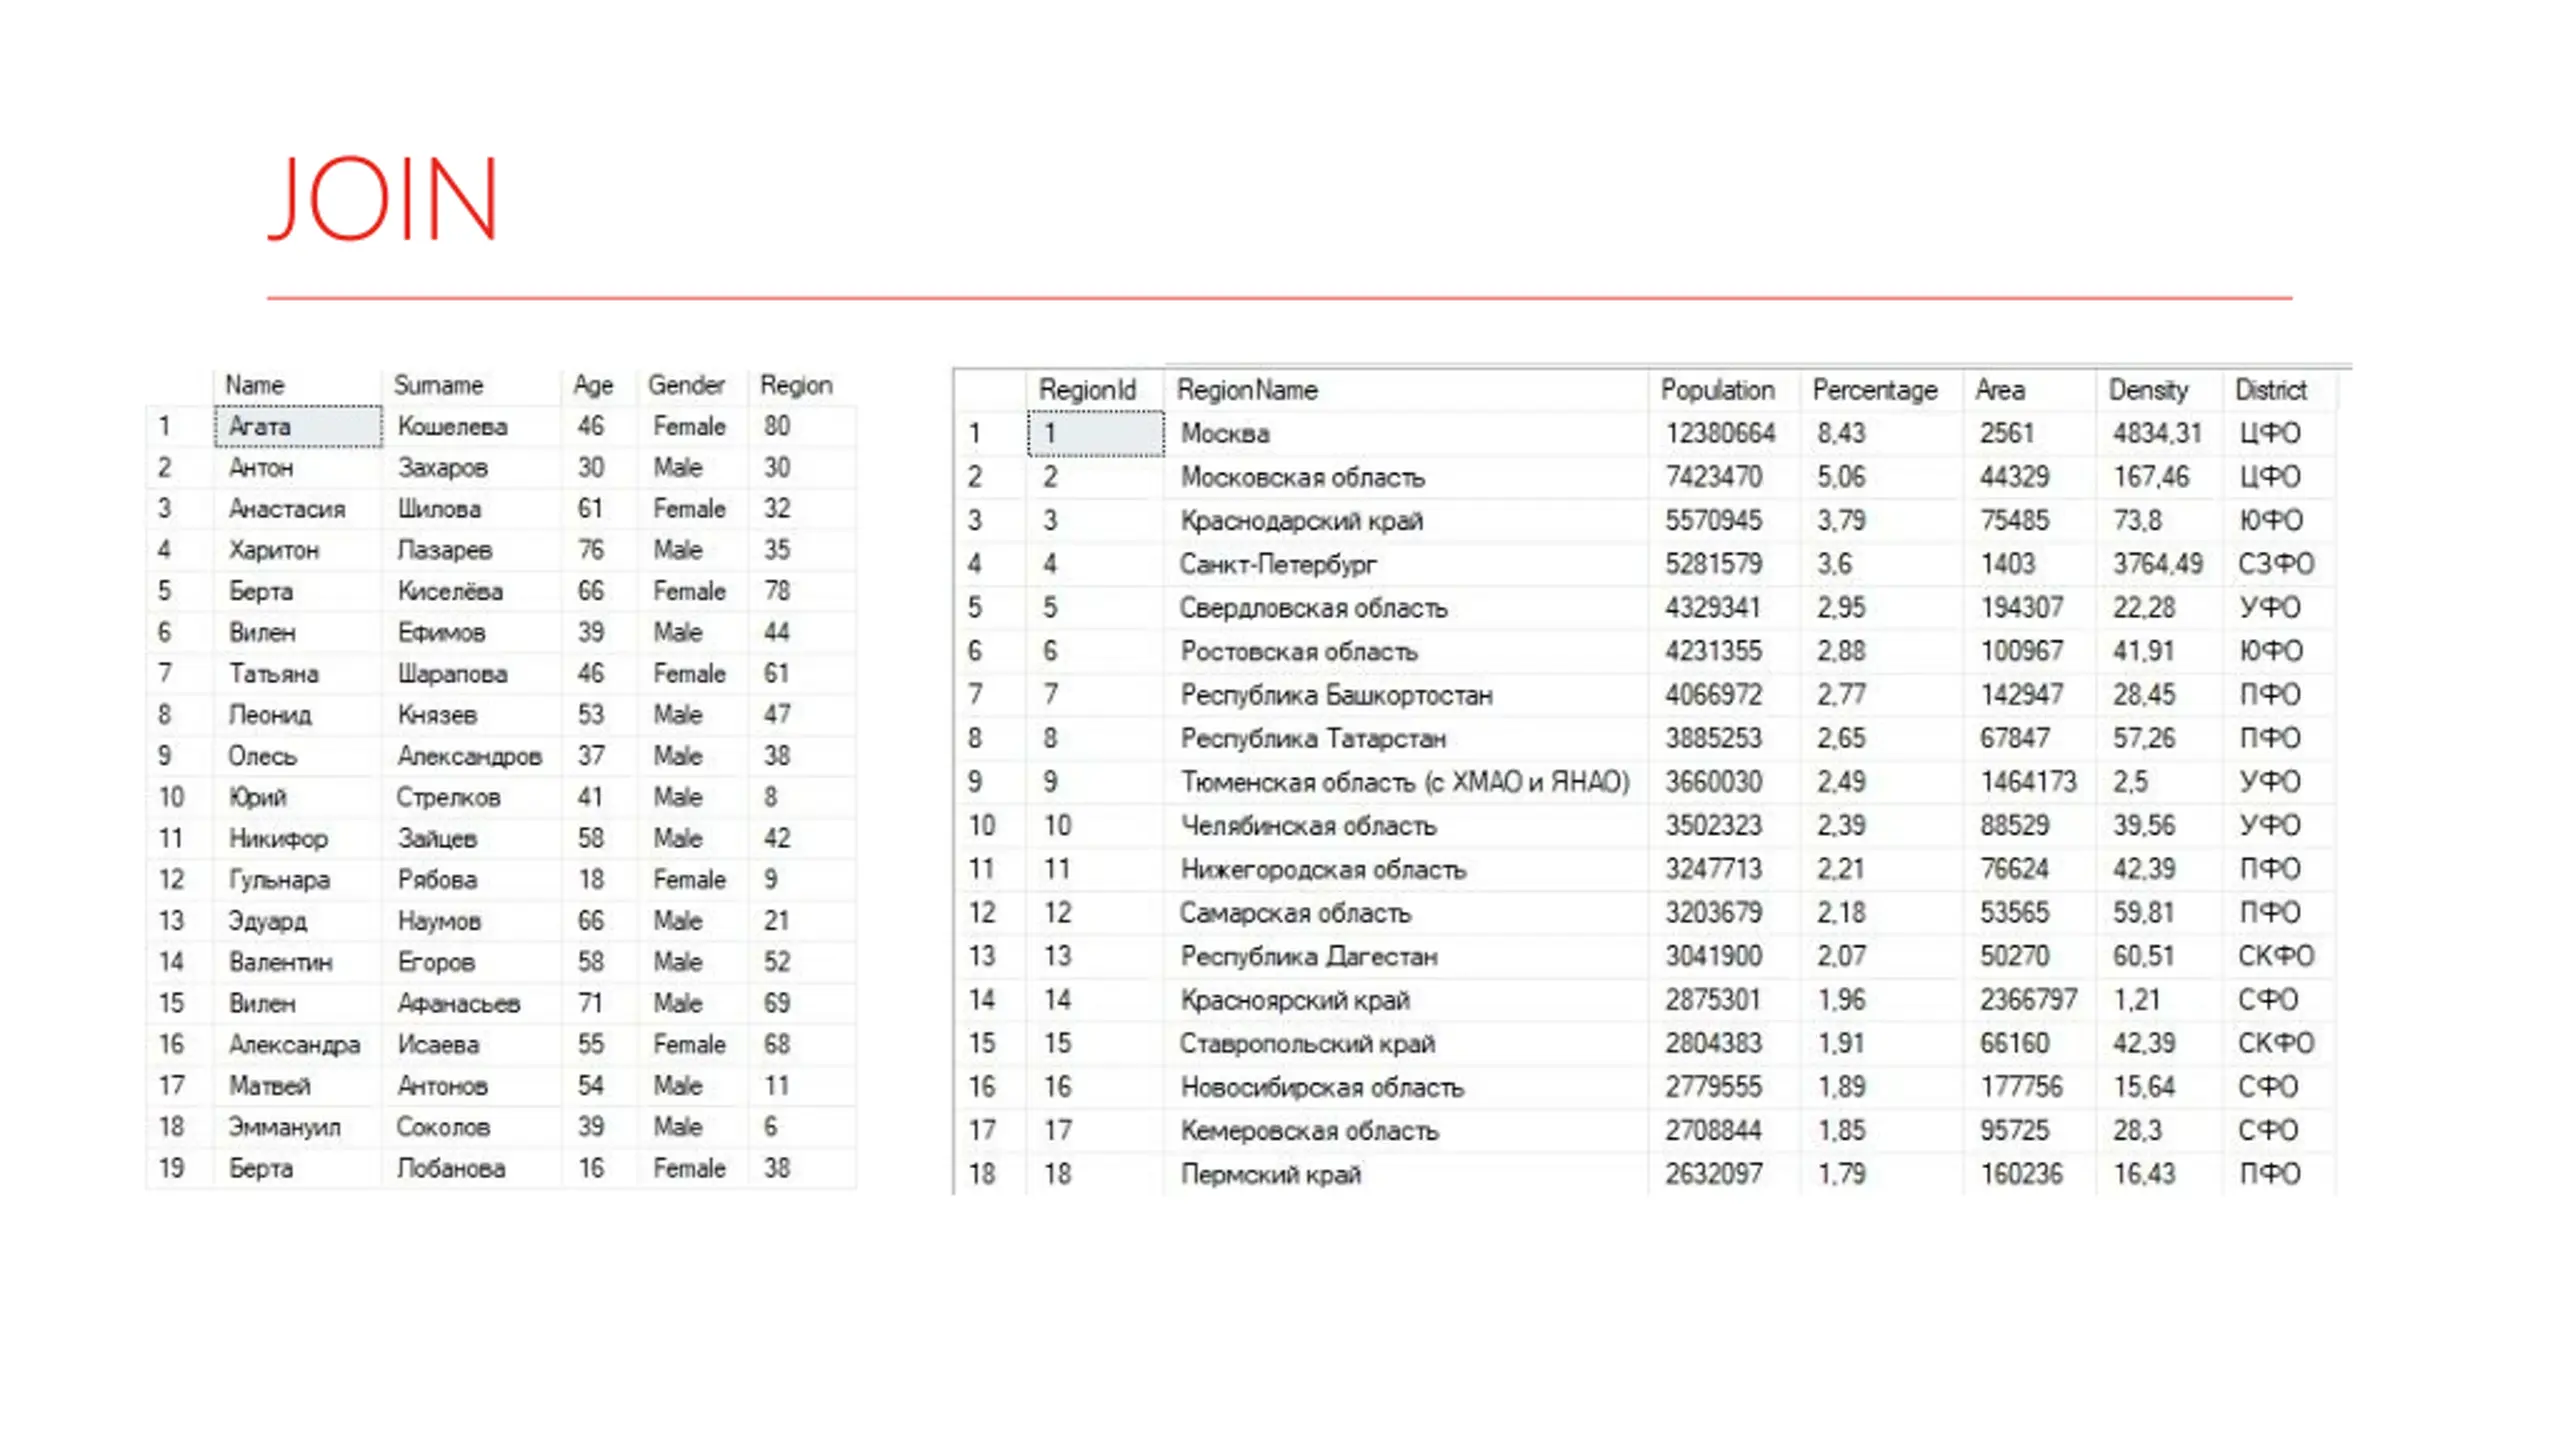Click the region name Республика Дагестан

[x=1309, y=957]
